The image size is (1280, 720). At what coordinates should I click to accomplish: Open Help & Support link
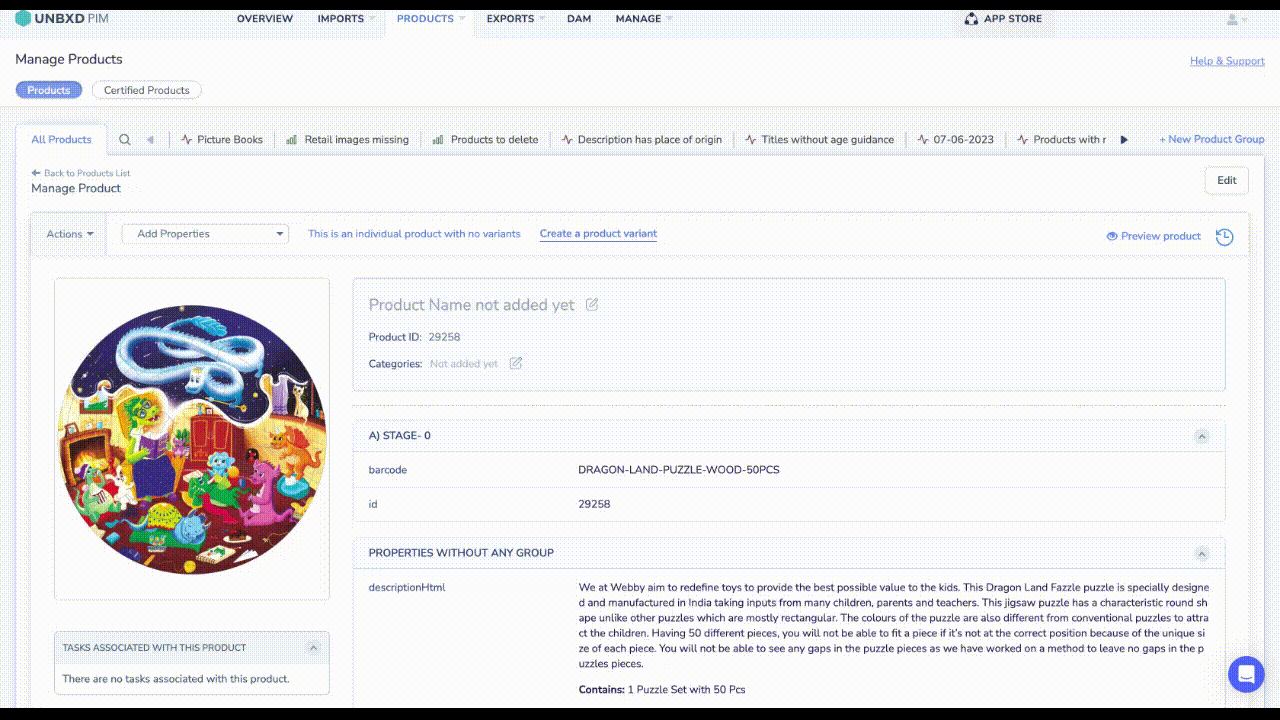tap(1227, 61)
